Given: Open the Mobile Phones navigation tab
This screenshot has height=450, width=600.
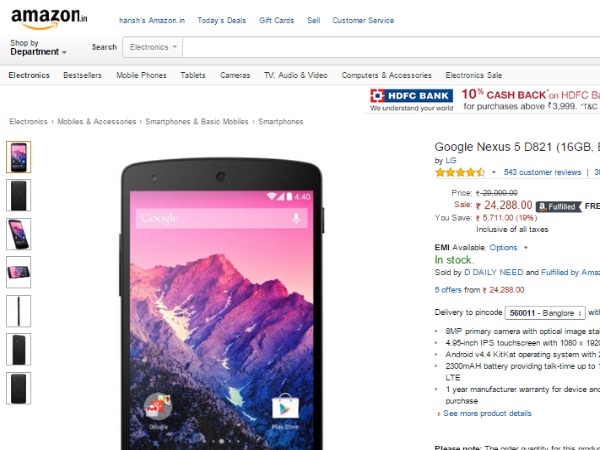Looking at the screenshot, I should (x=141, y=75).
